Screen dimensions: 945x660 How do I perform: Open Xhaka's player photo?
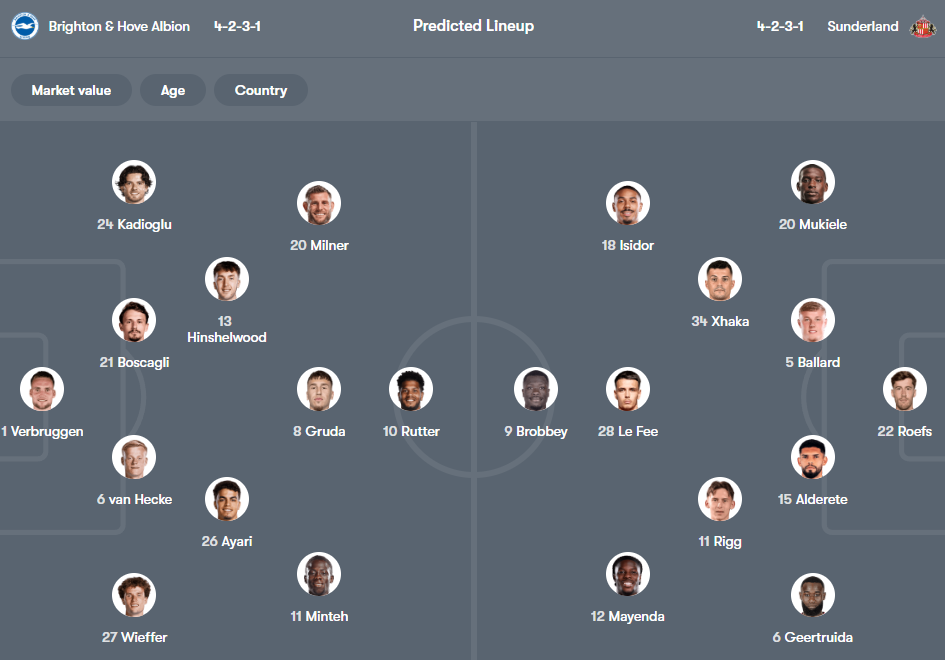tap(720, 279)
